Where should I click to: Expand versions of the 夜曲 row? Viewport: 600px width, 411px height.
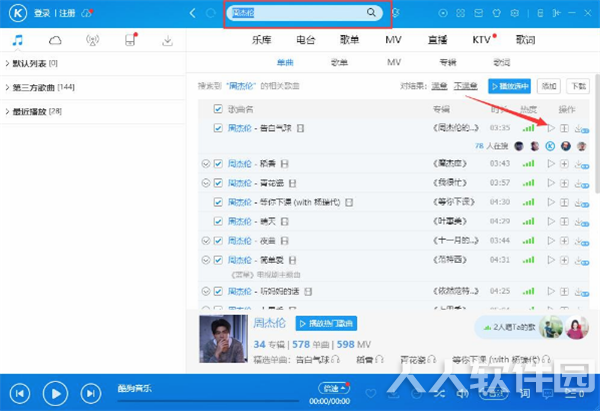pyautogui.click(x=205, y=241)
